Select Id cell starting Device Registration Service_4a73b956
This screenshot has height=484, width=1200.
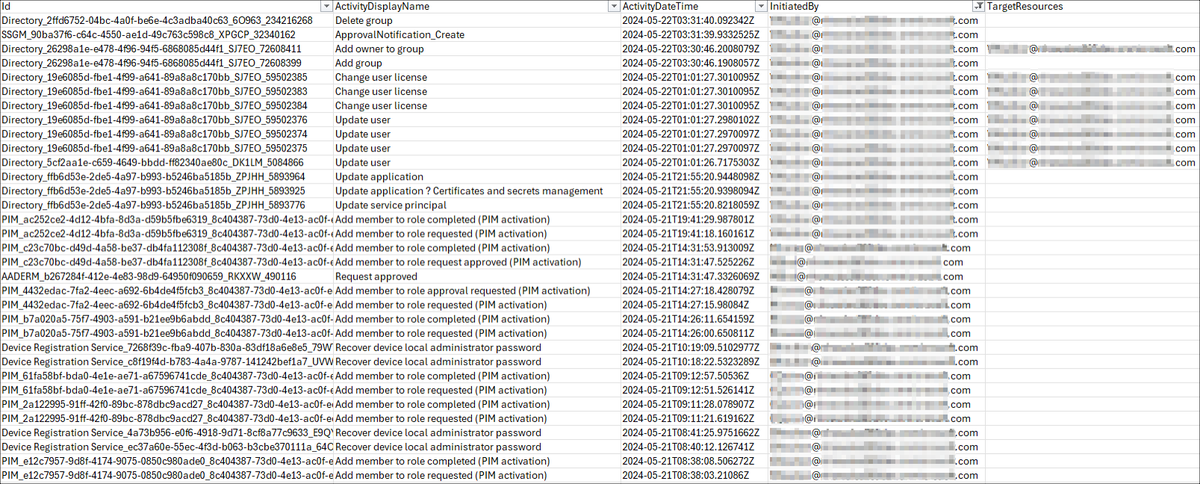coord(166,432)
